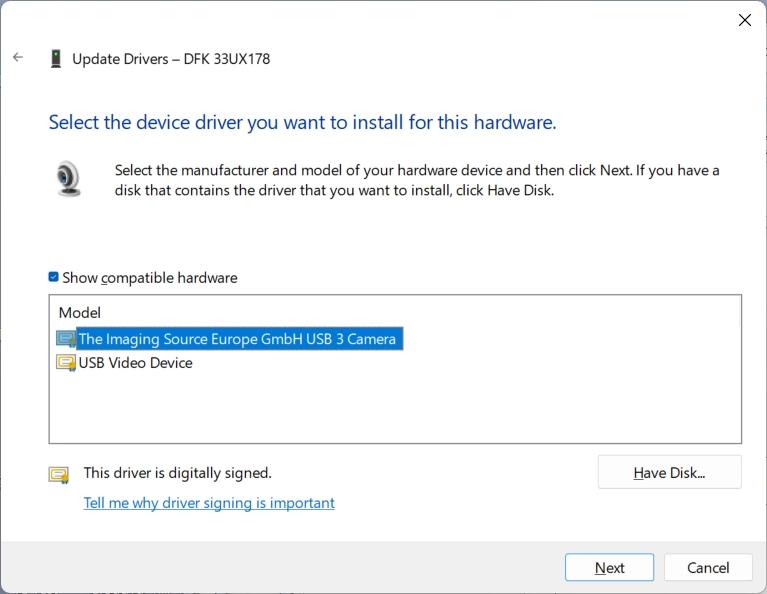Image resolution: width=767 pixels, height=594 pixels.
Task: Click the digitally signed certificate icon
Action: 59,474
